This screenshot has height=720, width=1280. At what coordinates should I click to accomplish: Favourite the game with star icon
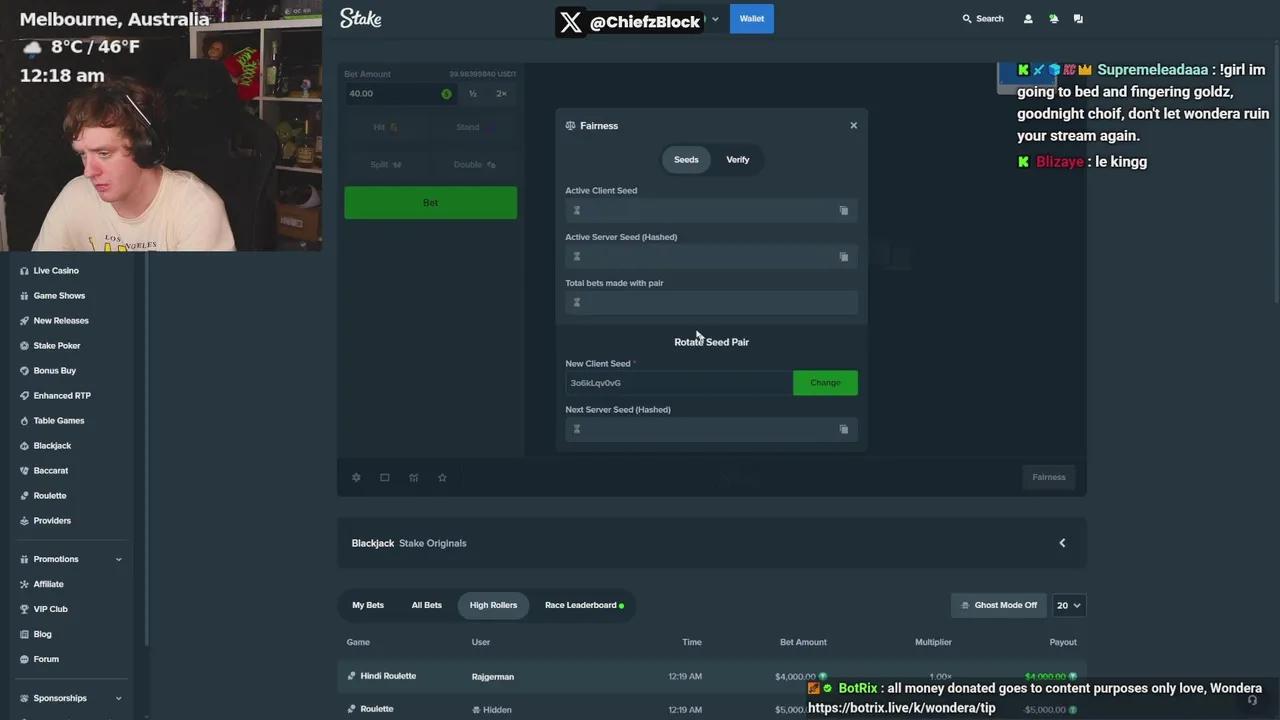pyautogui.click(x=442, y=478)
